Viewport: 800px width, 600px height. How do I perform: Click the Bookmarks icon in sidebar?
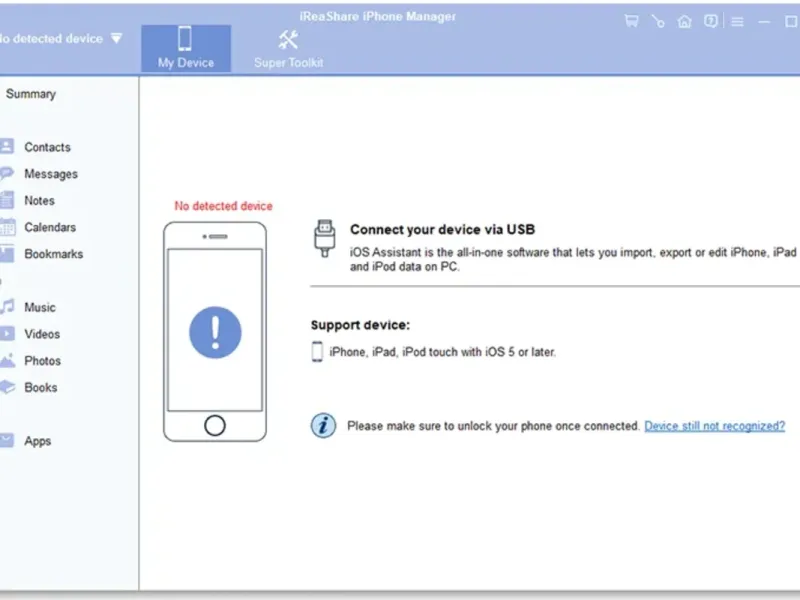click(7, 254)
